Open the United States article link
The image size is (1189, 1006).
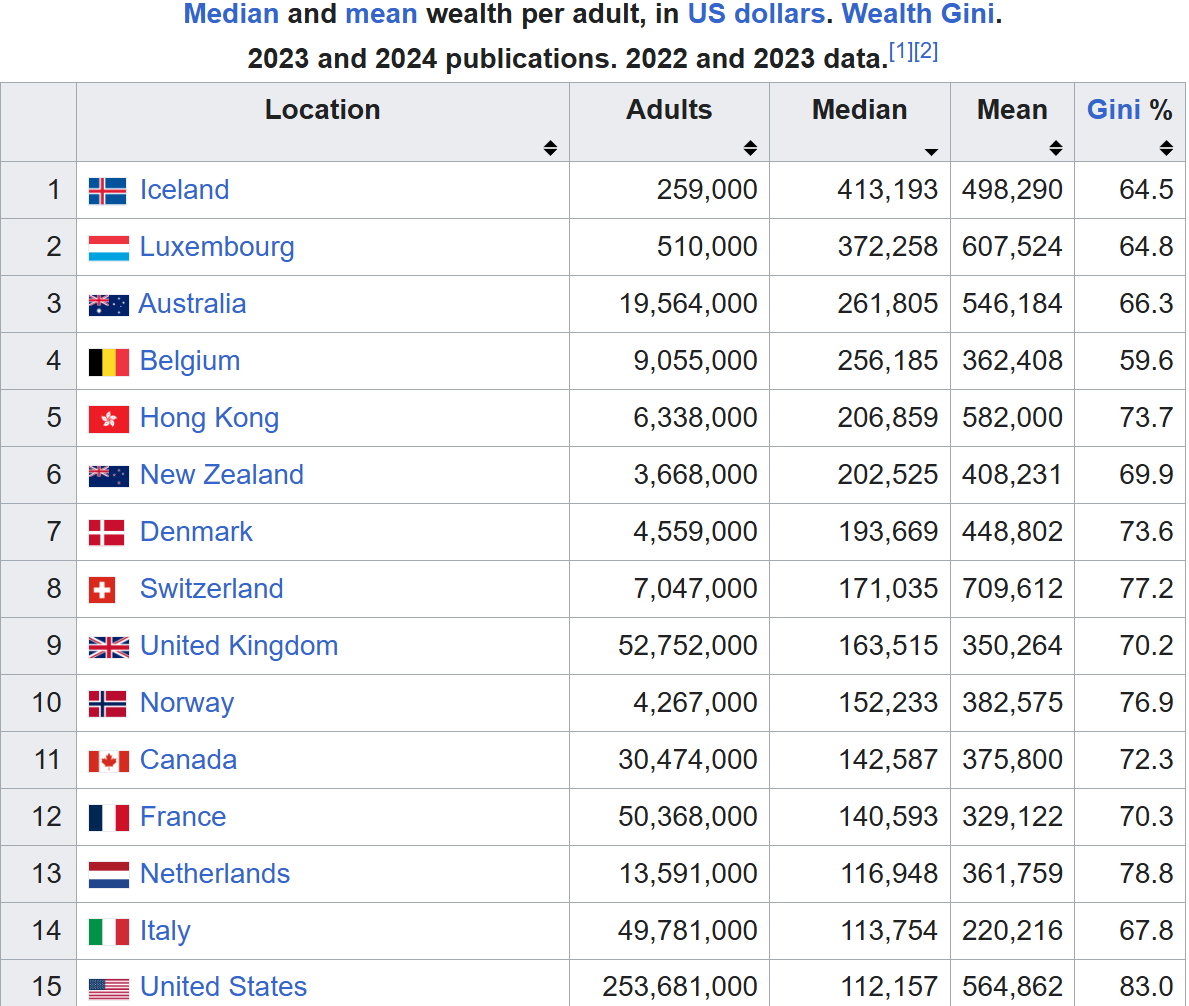pyautogui.click(x=224, y=987)
